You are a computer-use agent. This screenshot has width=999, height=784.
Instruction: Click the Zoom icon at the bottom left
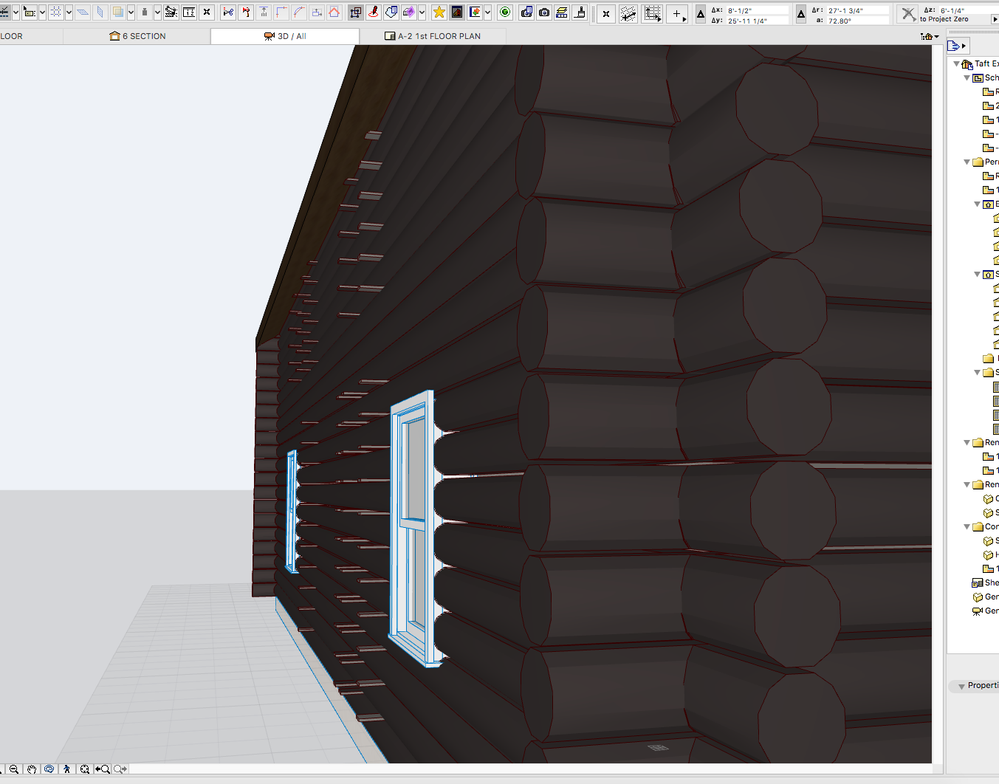14,769
